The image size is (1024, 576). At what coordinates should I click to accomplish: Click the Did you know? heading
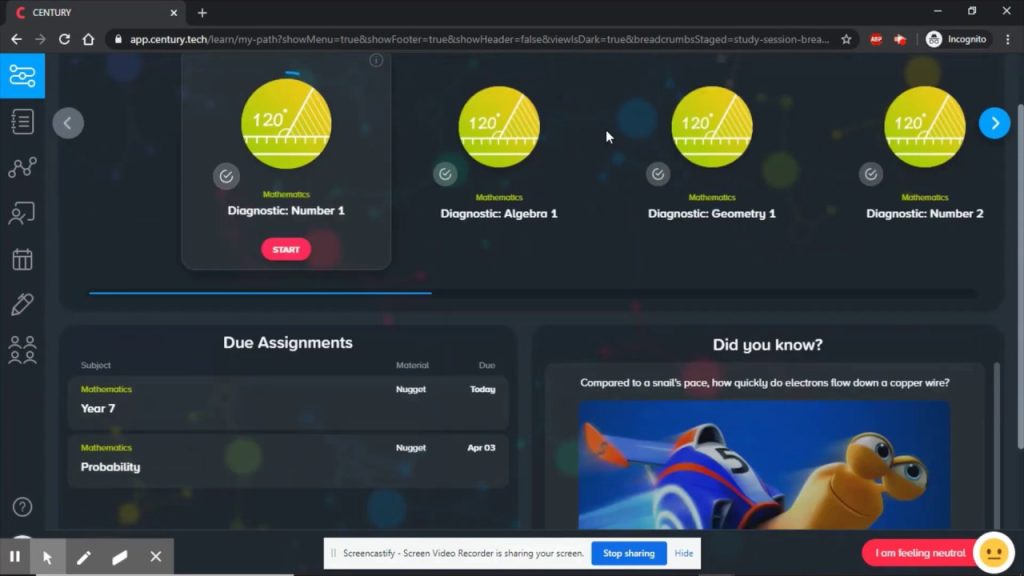click(767, 345)
